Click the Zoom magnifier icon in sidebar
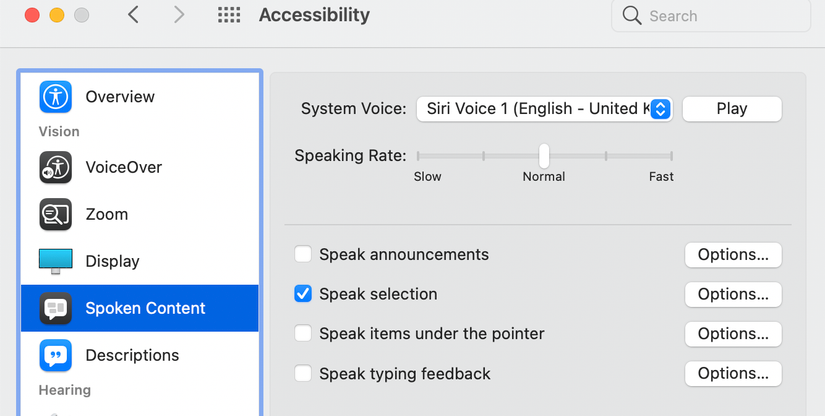Image resolution: width=825 pixels, height=416 pixels. point(55,214)
